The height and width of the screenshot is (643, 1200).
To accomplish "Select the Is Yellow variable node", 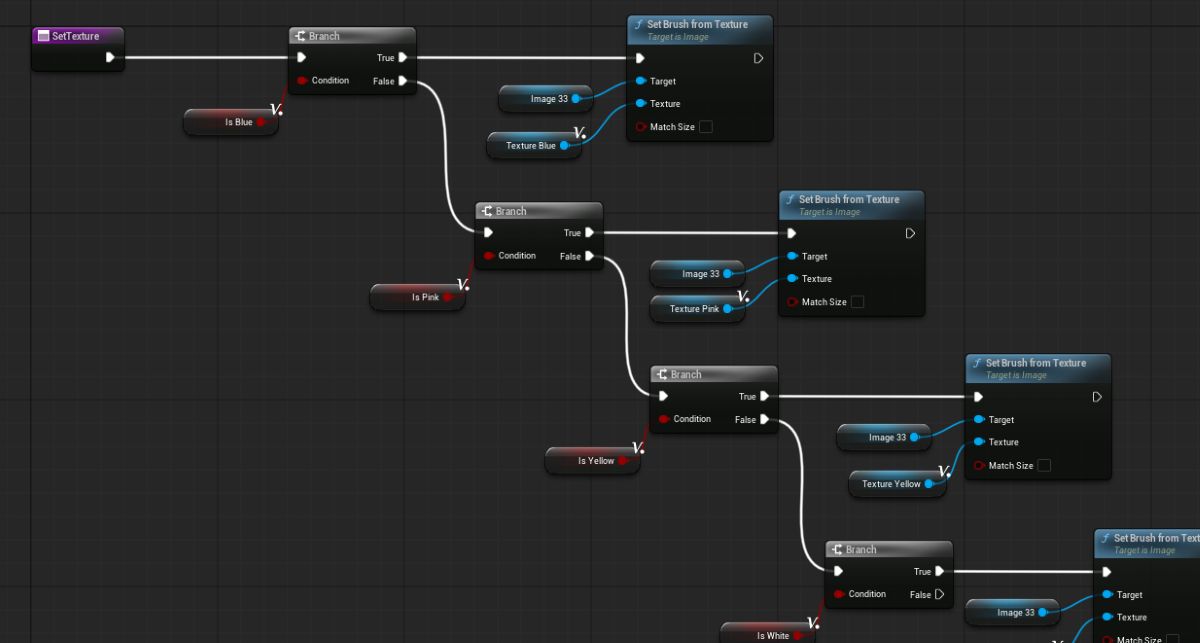I will click(x=590, y=461).
